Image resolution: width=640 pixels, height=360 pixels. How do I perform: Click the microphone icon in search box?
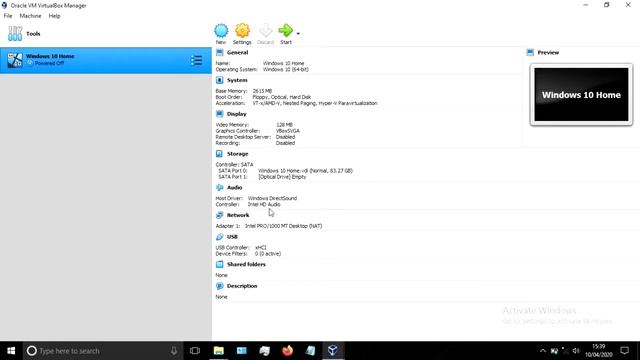[x=174, y=351]
